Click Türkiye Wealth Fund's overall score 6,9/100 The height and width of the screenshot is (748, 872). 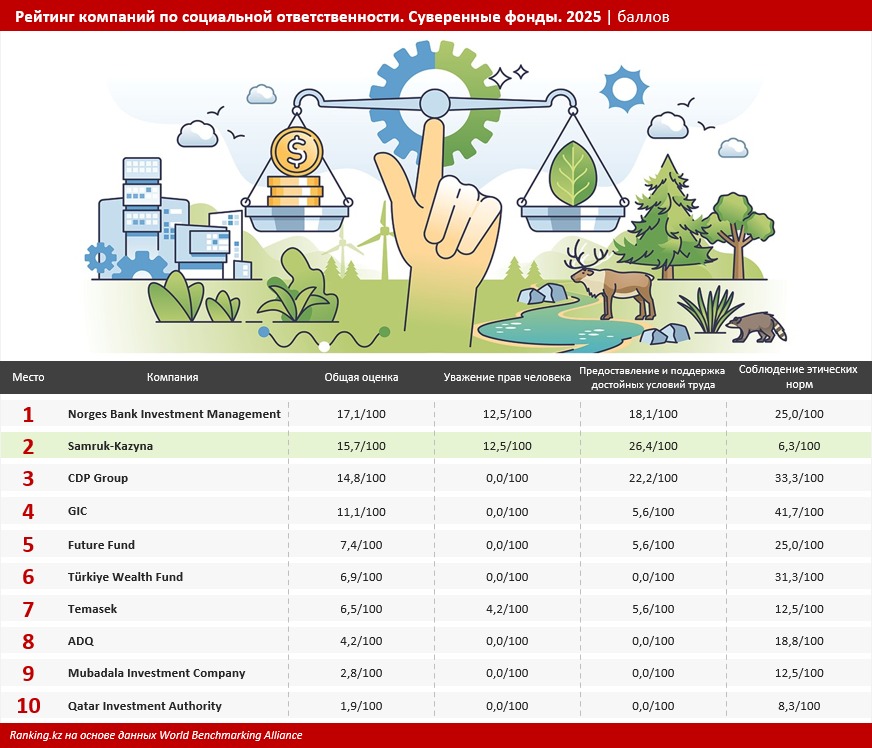pos(361,577)
